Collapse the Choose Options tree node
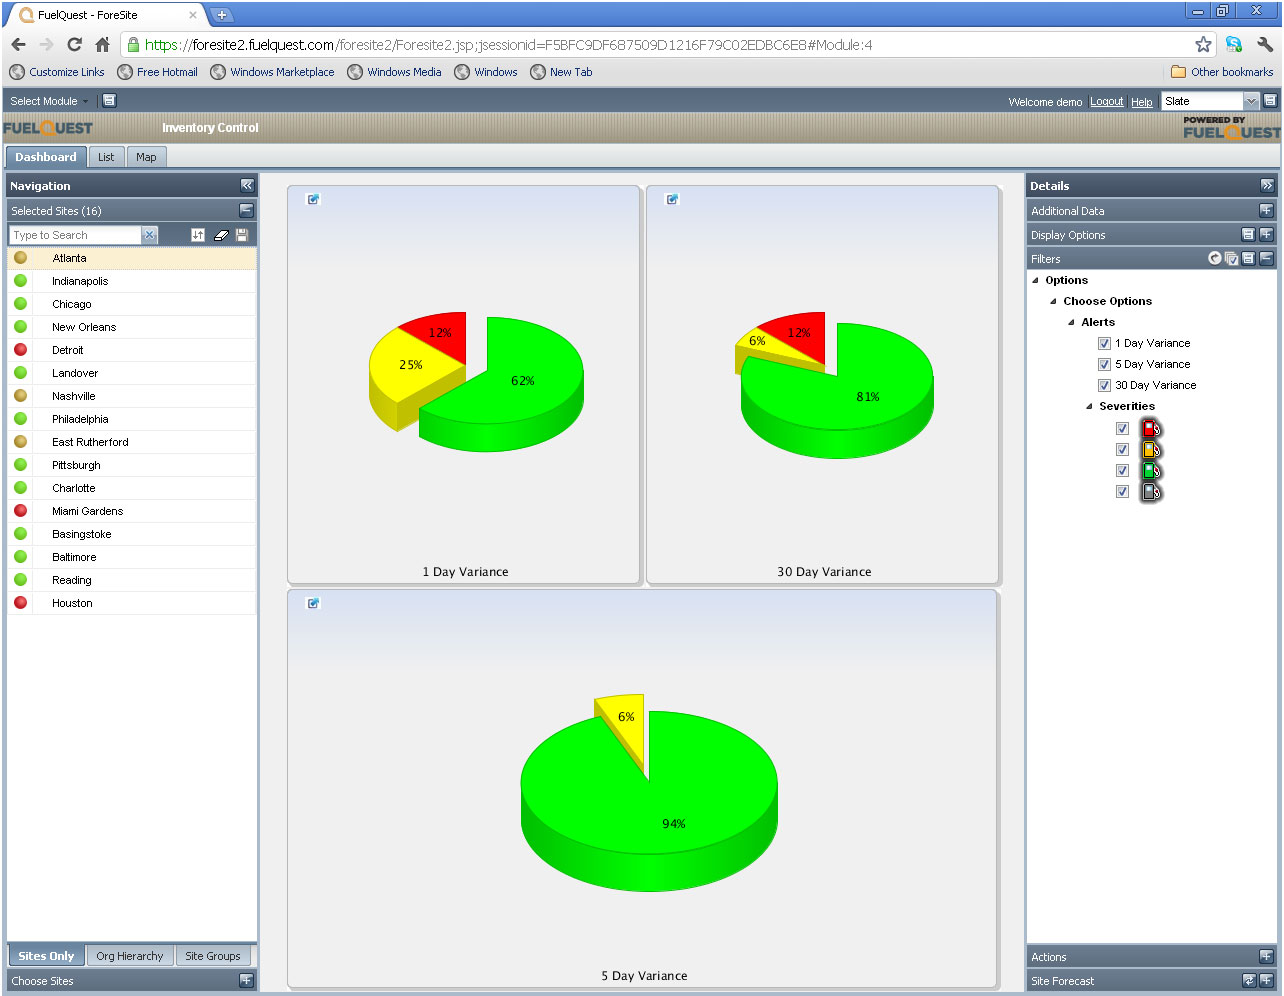 [x=1053, y=302]
